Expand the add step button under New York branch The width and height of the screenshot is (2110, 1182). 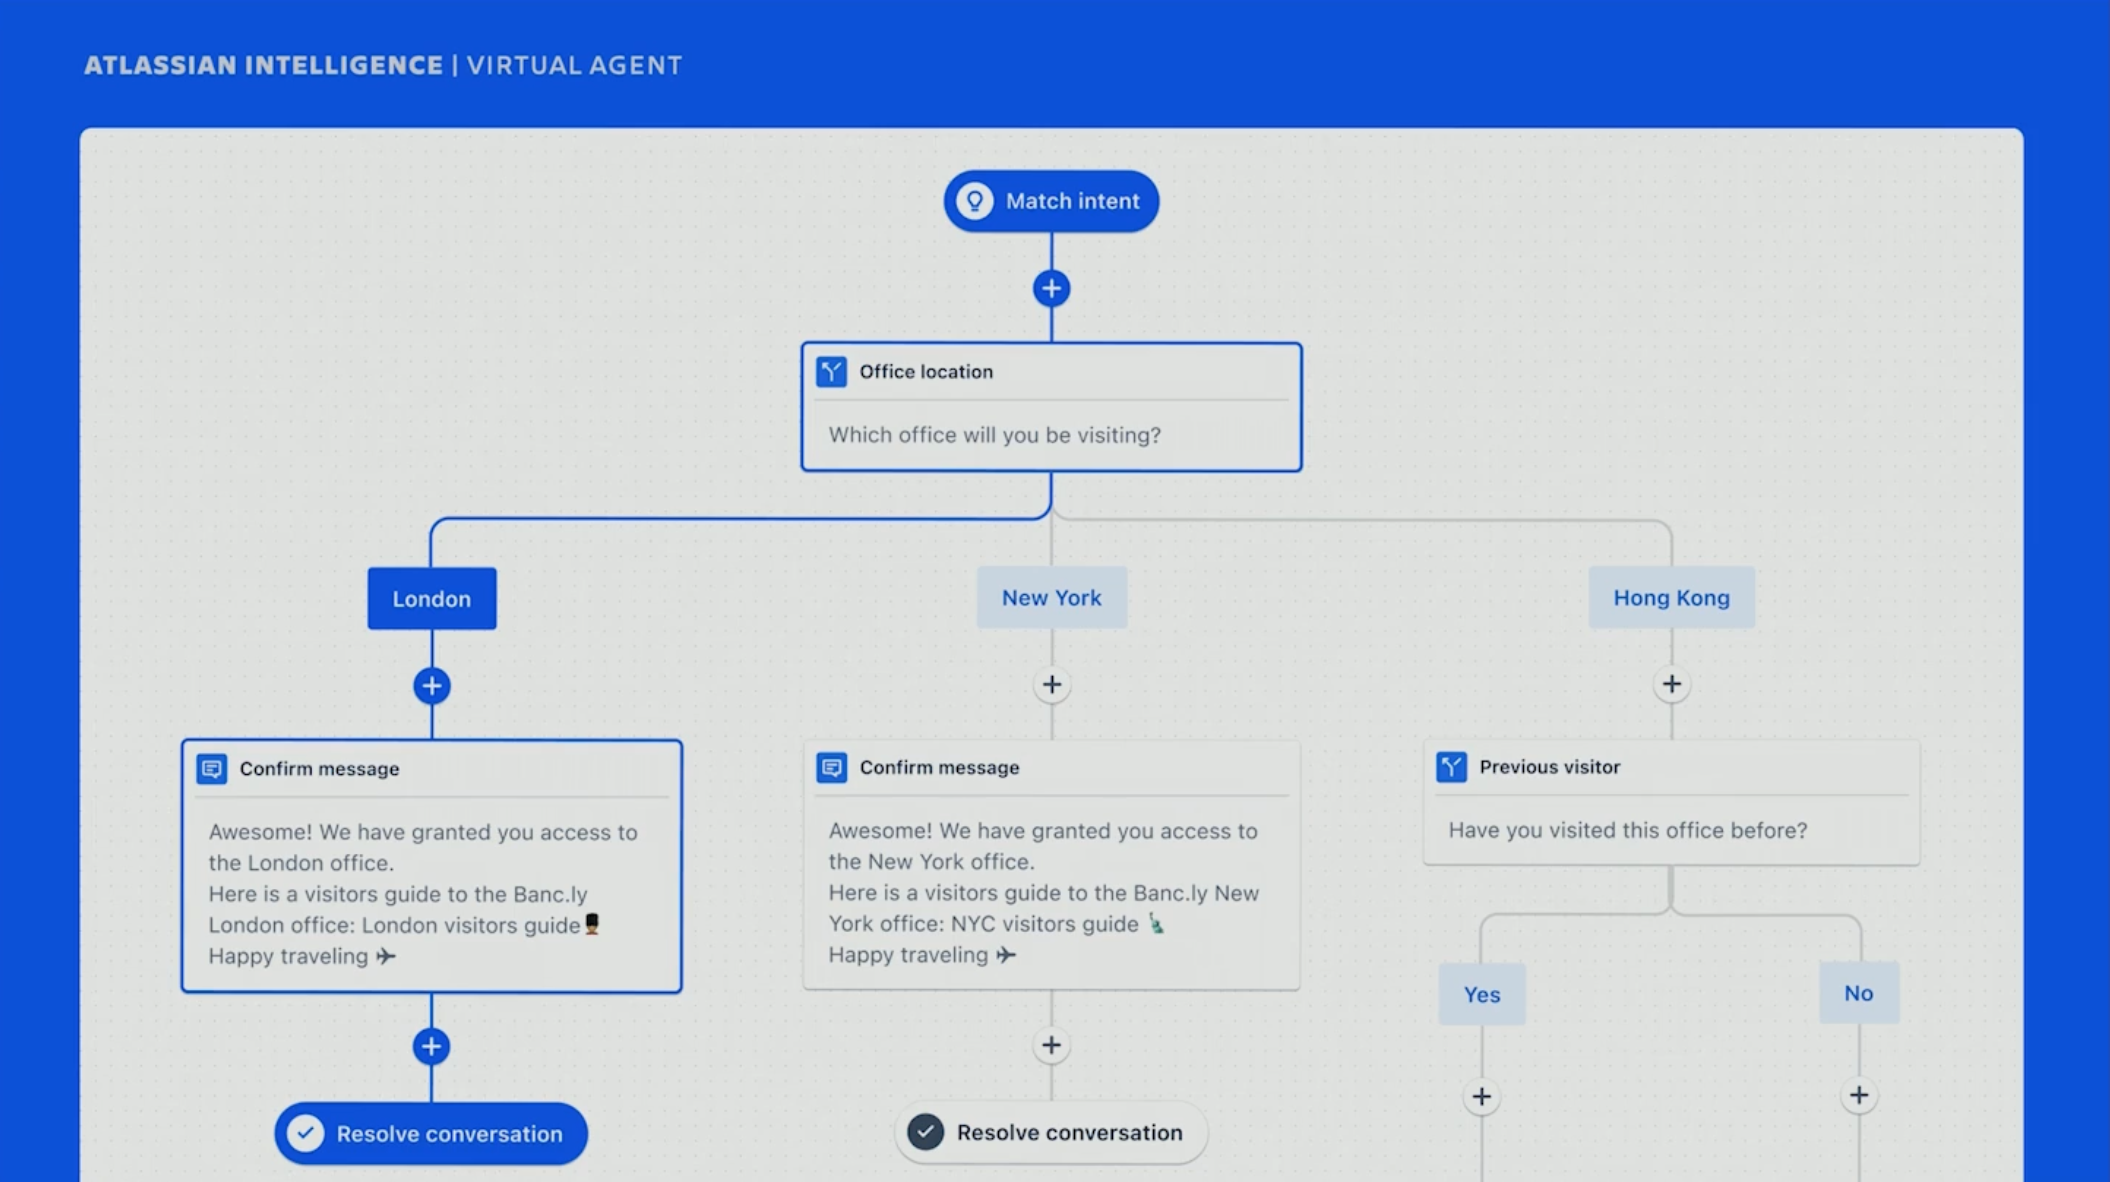(1052, 681)
